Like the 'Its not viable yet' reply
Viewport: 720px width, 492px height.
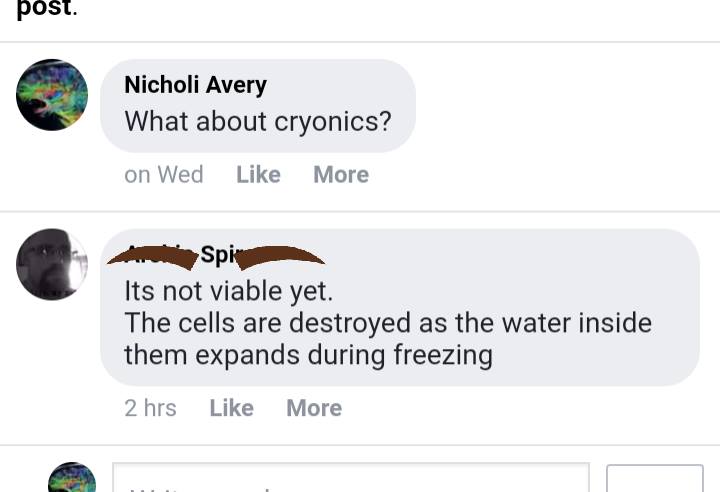pyautogui.click(x=231, y=408)
